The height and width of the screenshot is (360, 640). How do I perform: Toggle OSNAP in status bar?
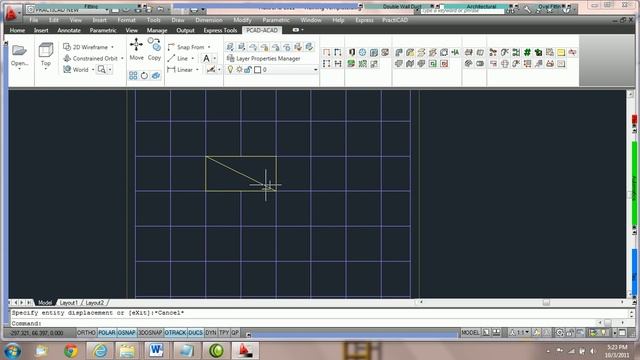click(127, 333)
